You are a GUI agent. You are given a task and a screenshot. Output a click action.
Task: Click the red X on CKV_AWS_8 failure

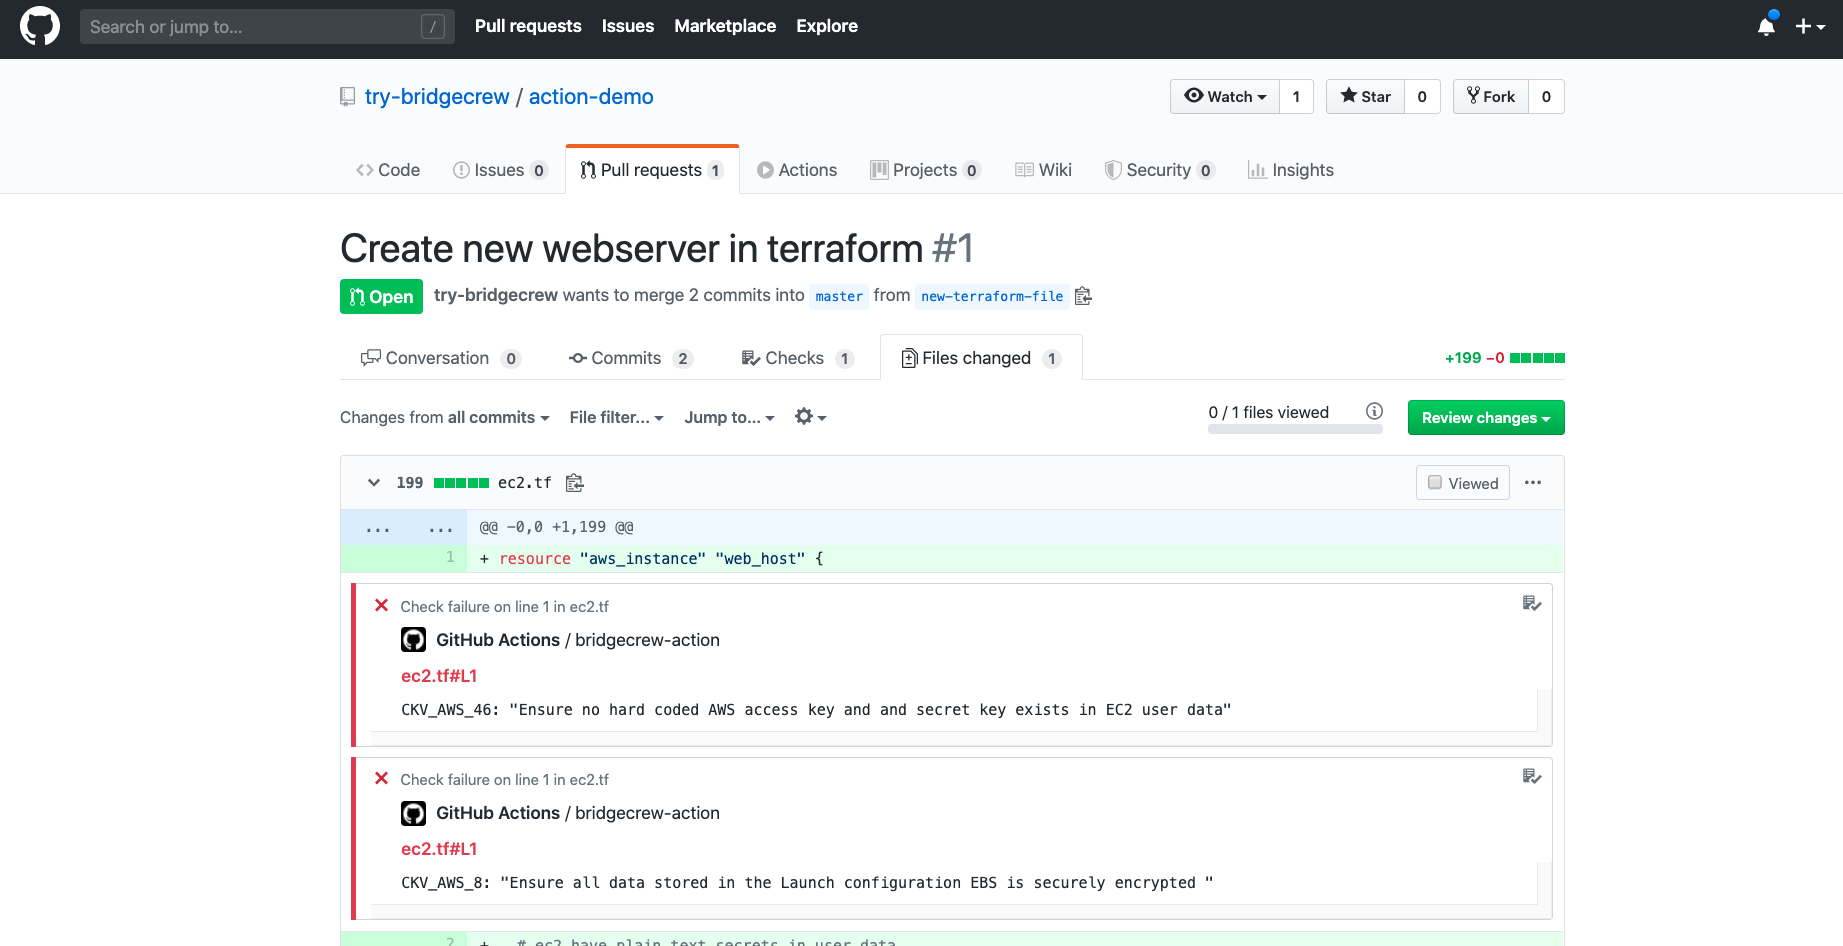381,779
